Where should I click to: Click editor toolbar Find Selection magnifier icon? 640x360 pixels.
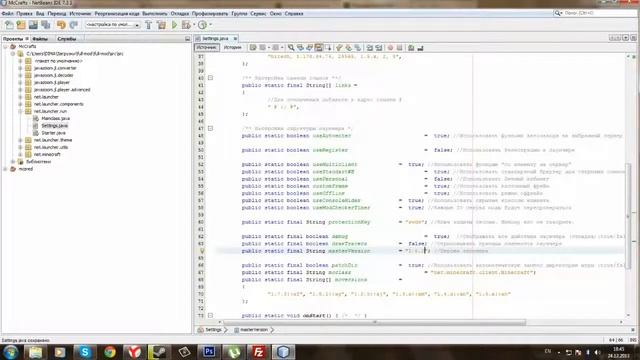pos(291,48)
